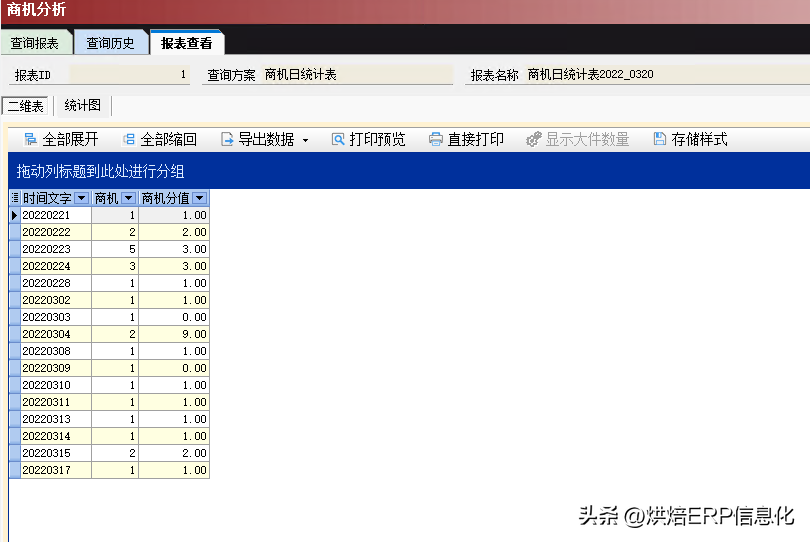This screenshot has height=542, width=810.
Task: Select the cell 20220303
Action: click(56, 317)
